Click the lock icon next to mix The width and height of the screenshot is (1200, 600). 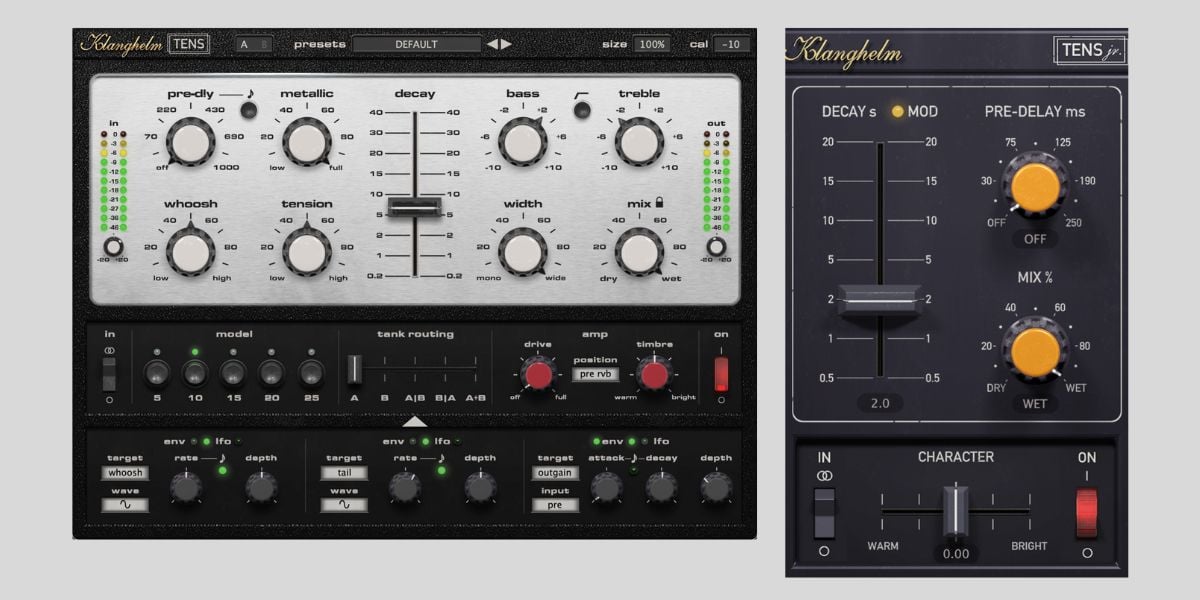click(660, 203)
